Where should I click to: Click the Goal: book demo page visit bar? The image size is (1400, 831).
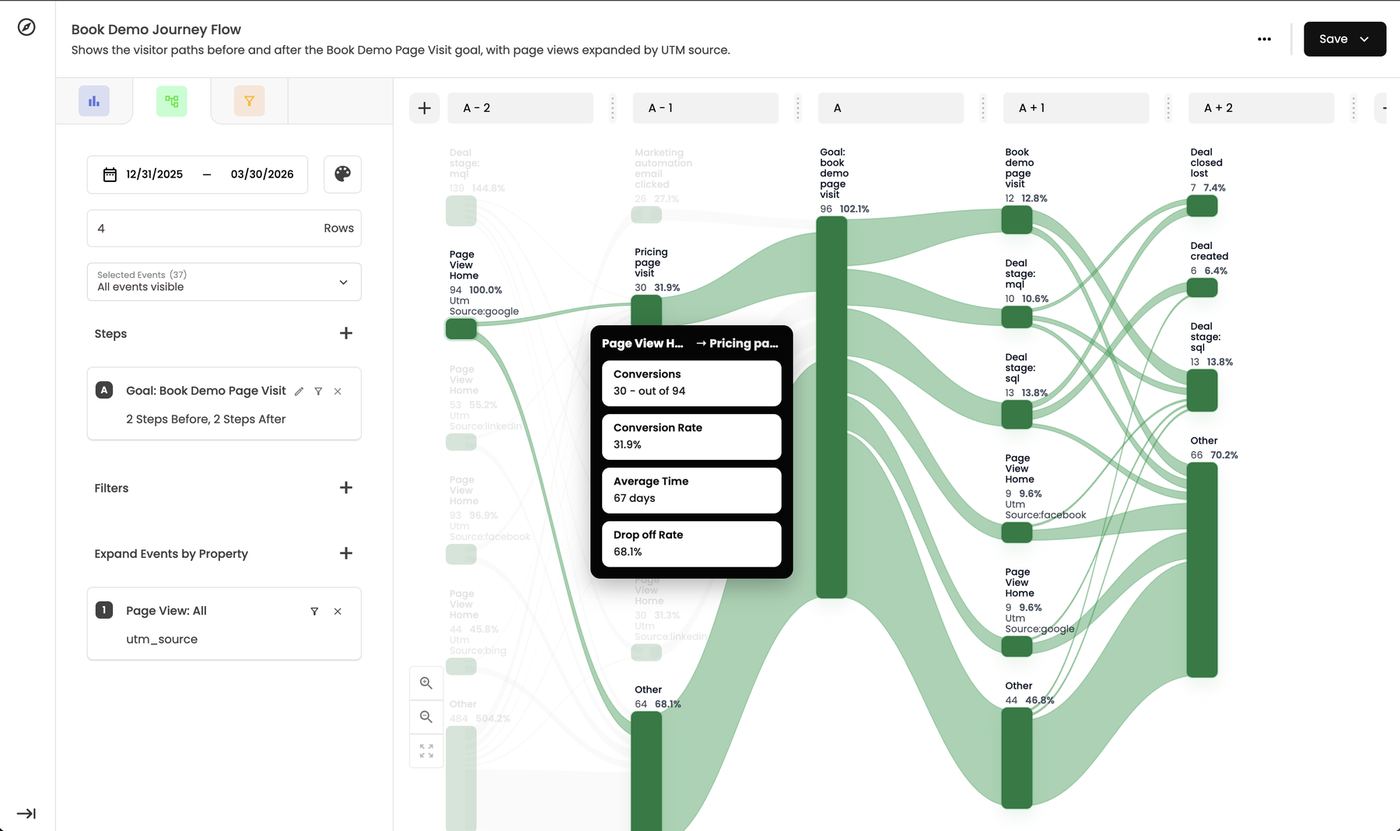coord(832,407)
